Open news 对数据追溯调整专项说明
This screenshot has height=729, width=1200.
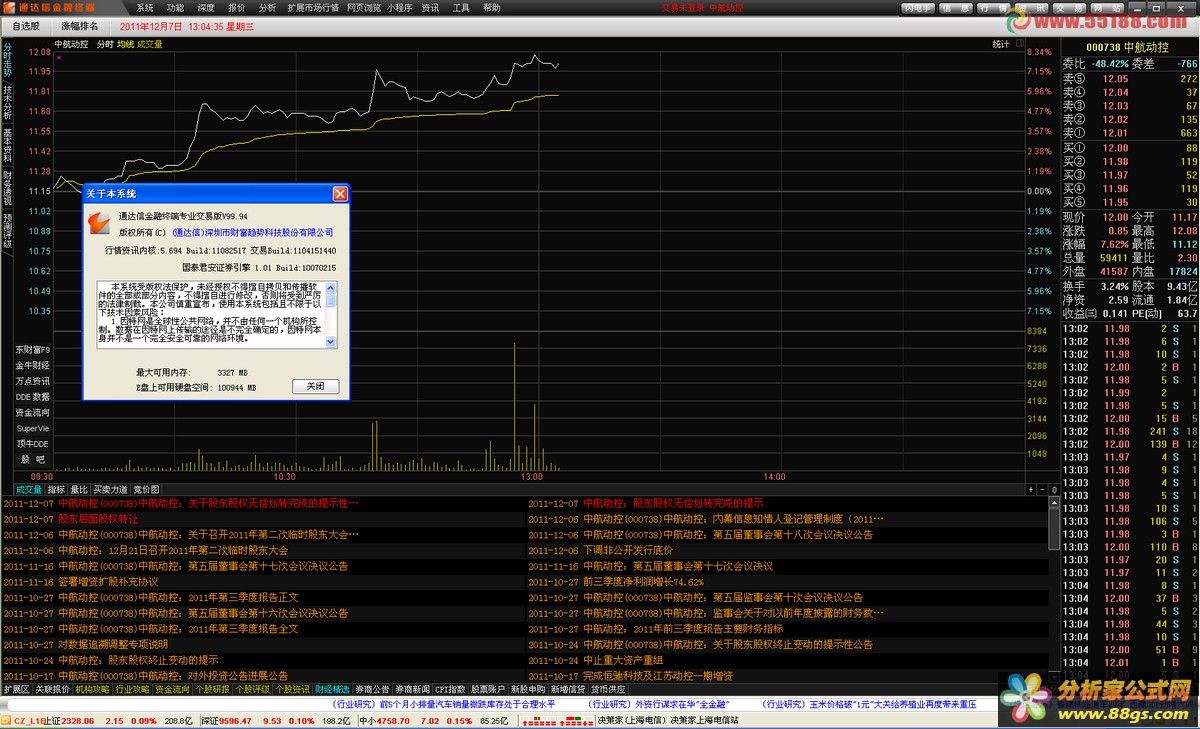pyautogui.click(x=113, y=645)
